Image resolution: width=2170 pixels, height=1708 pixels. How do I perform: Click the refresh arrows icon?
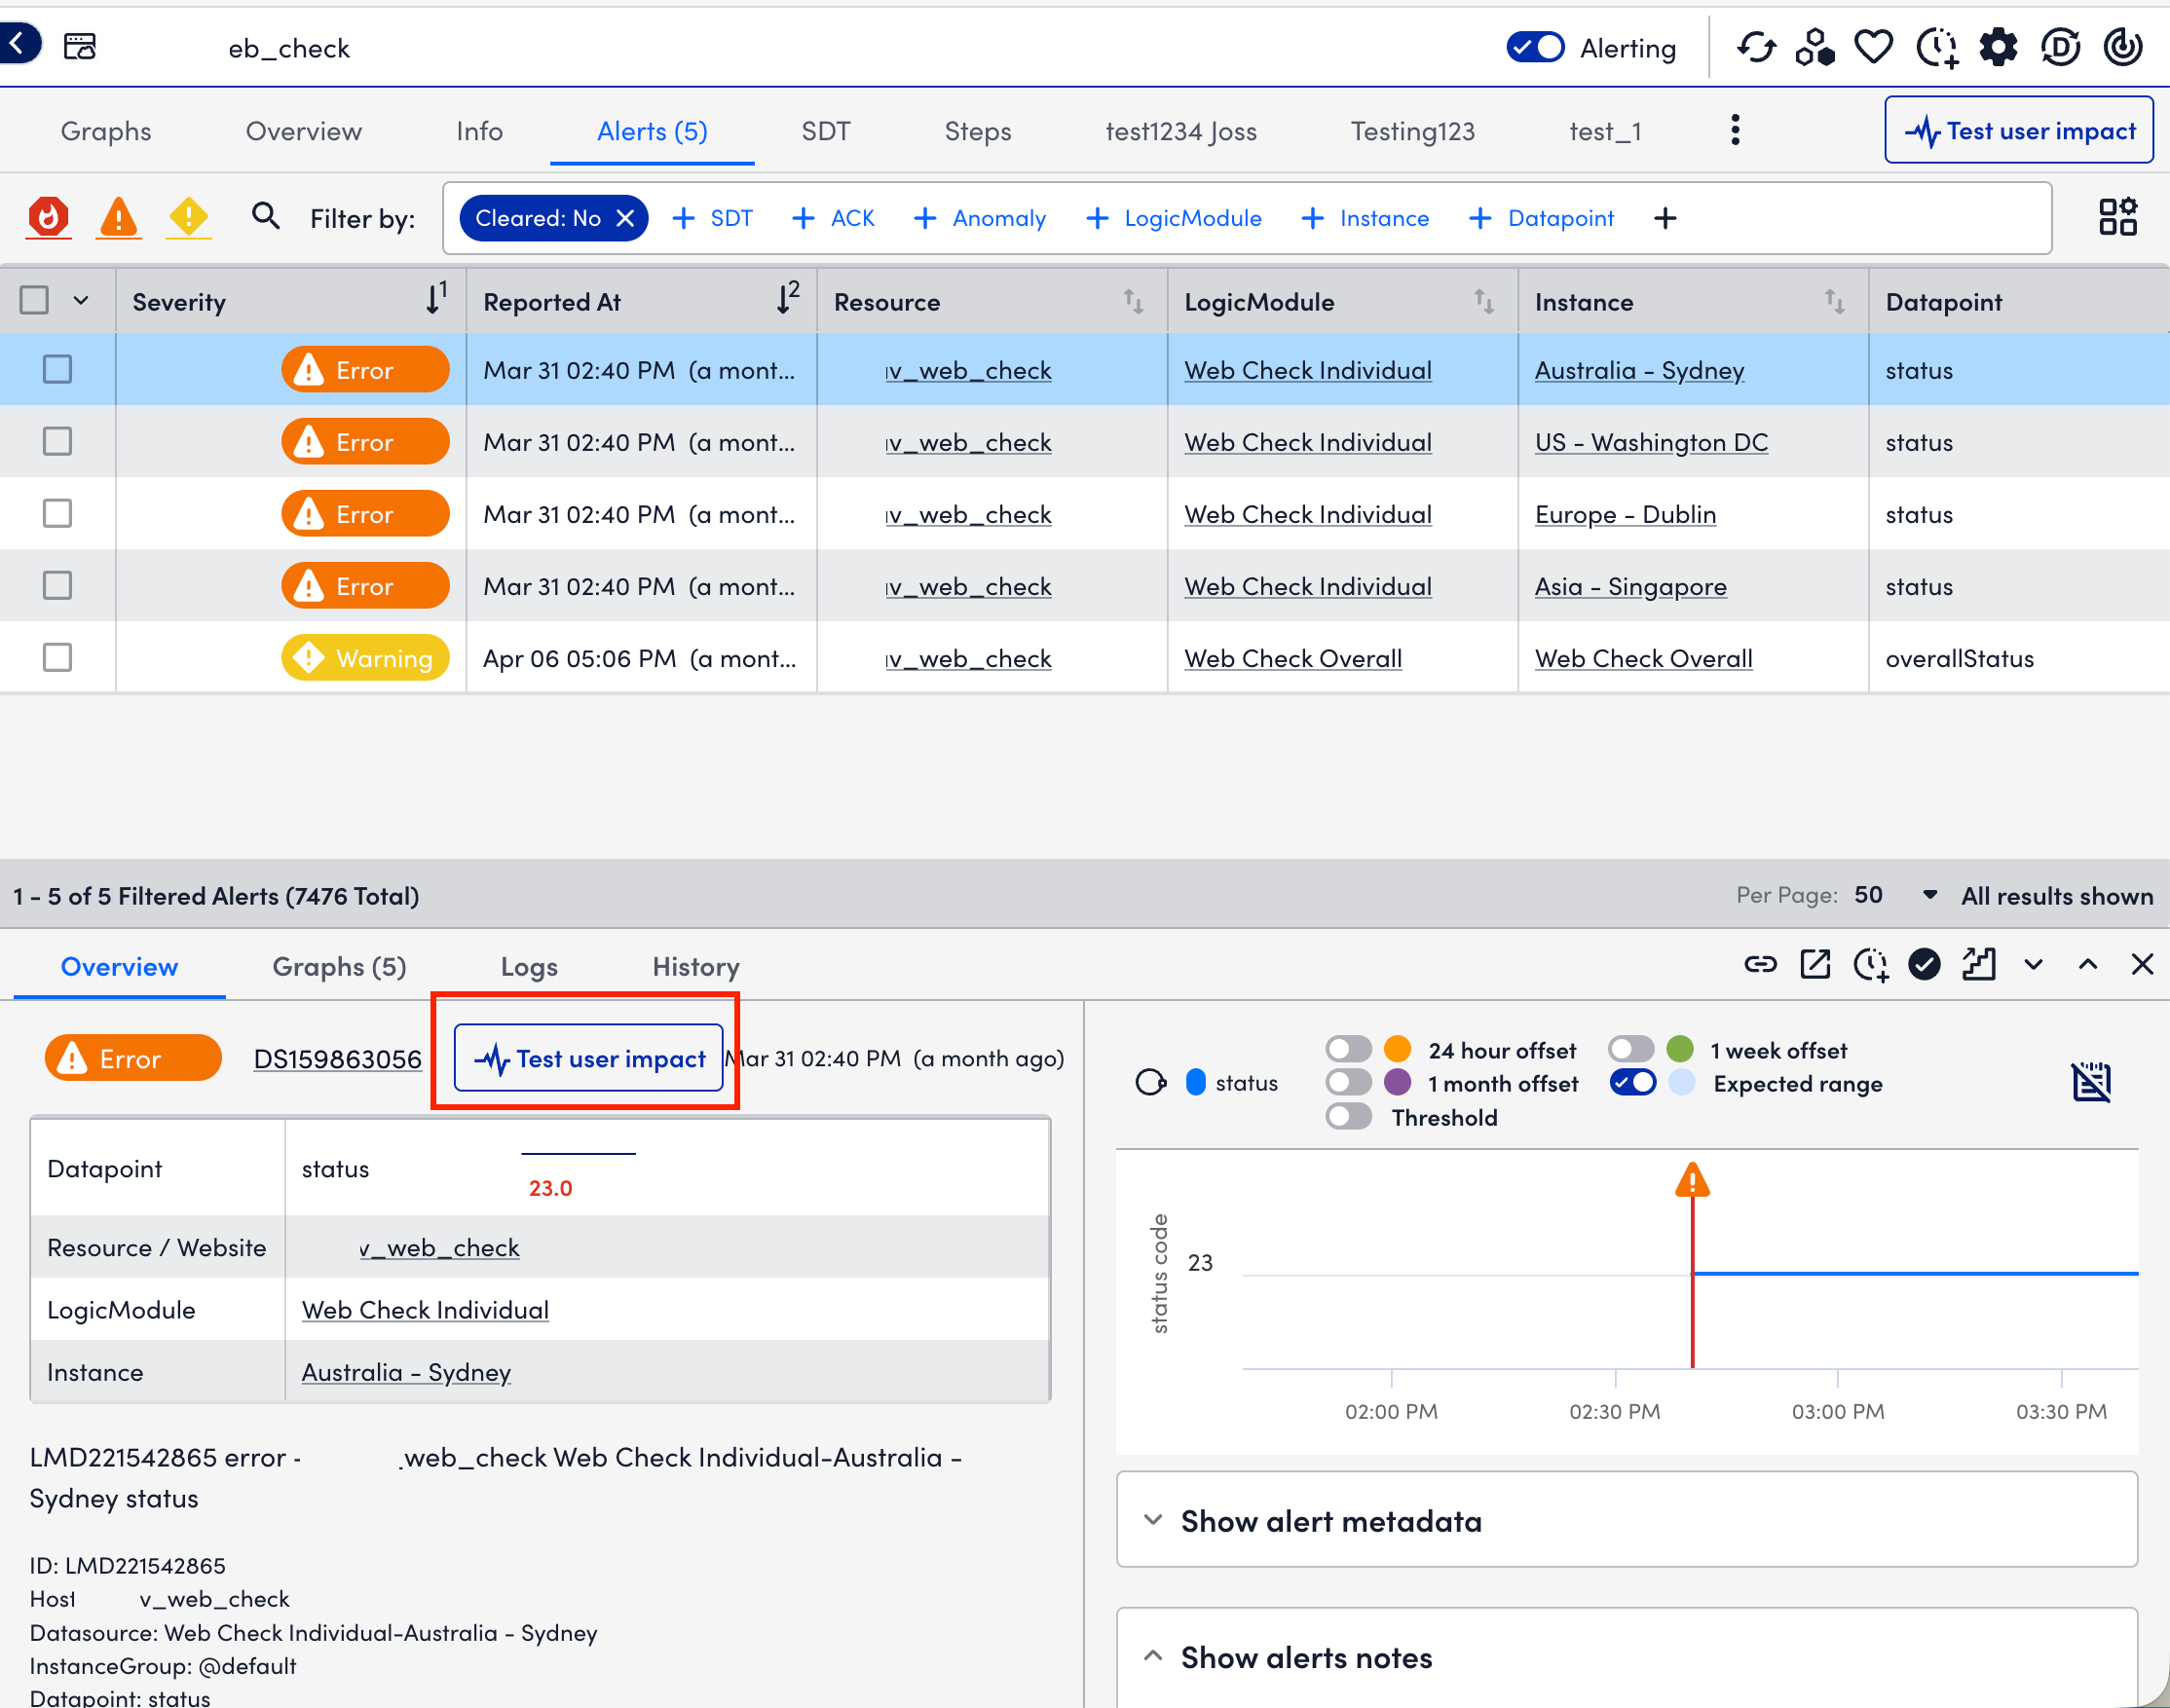coord(1756,47)
